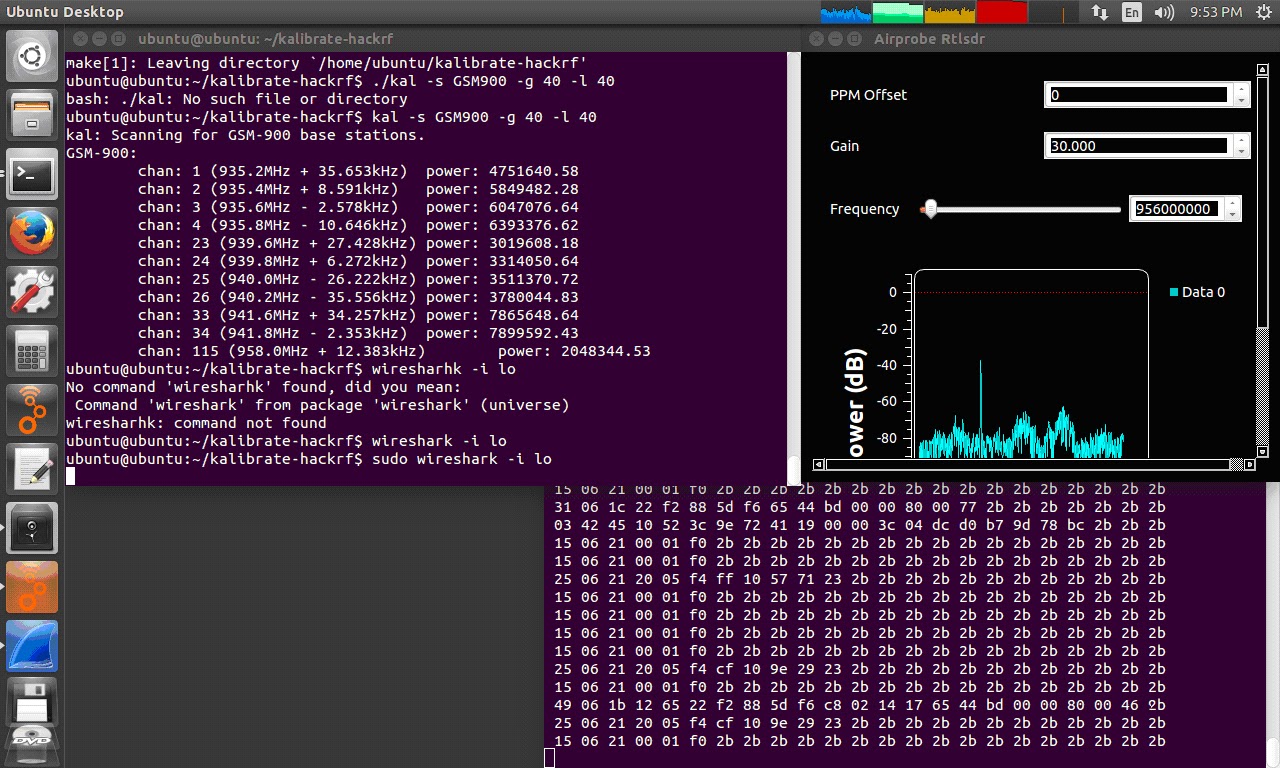Click the Airprobe Rtlsdr window title
Image resolution: width=1280 pixels, height=768 pixels.
[929, 39]
